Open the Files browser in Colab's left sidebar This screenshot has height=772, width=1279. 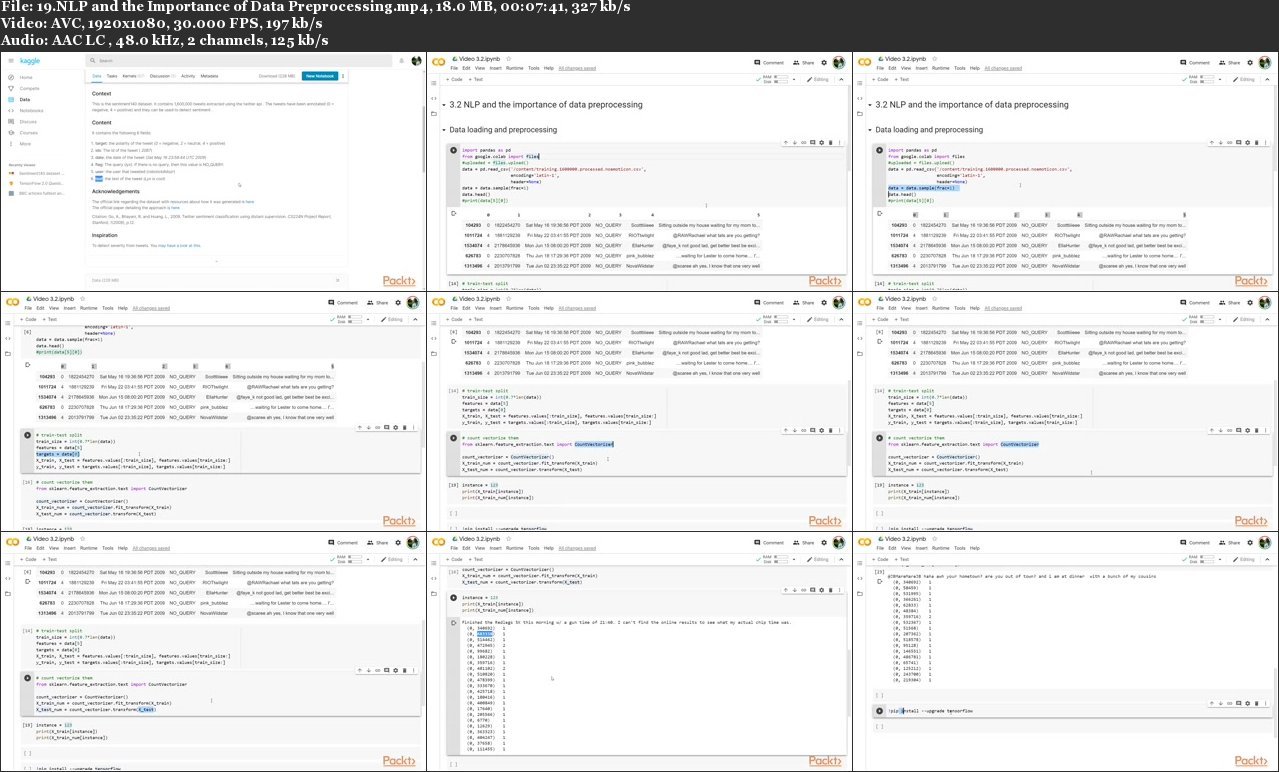[432, 111]
